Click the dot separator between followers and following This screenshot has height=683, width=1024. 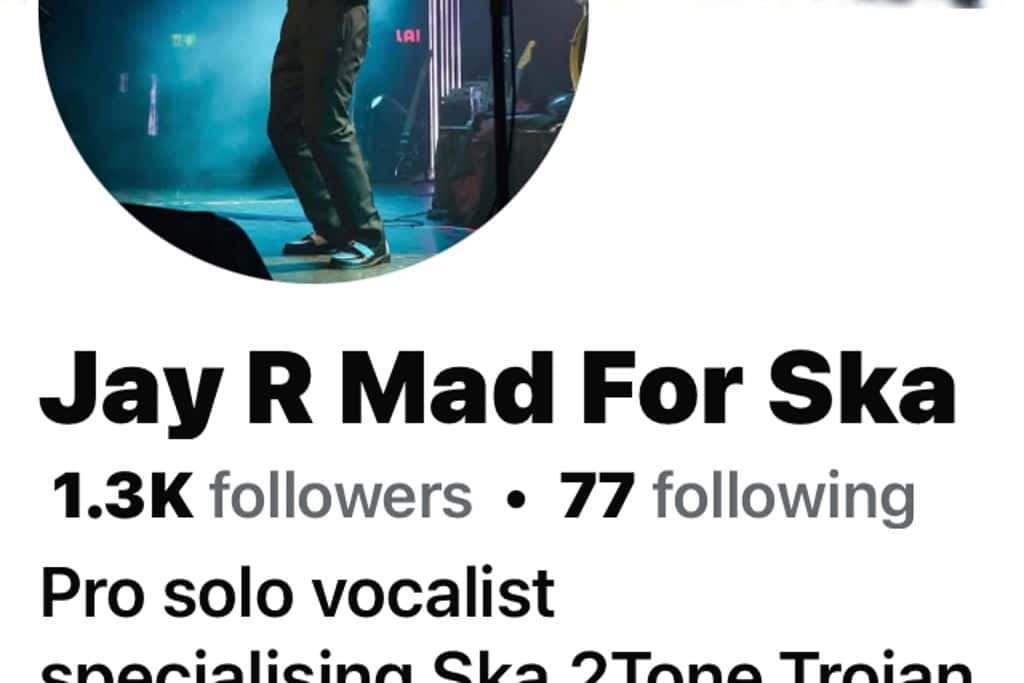(x=516, y=500)
